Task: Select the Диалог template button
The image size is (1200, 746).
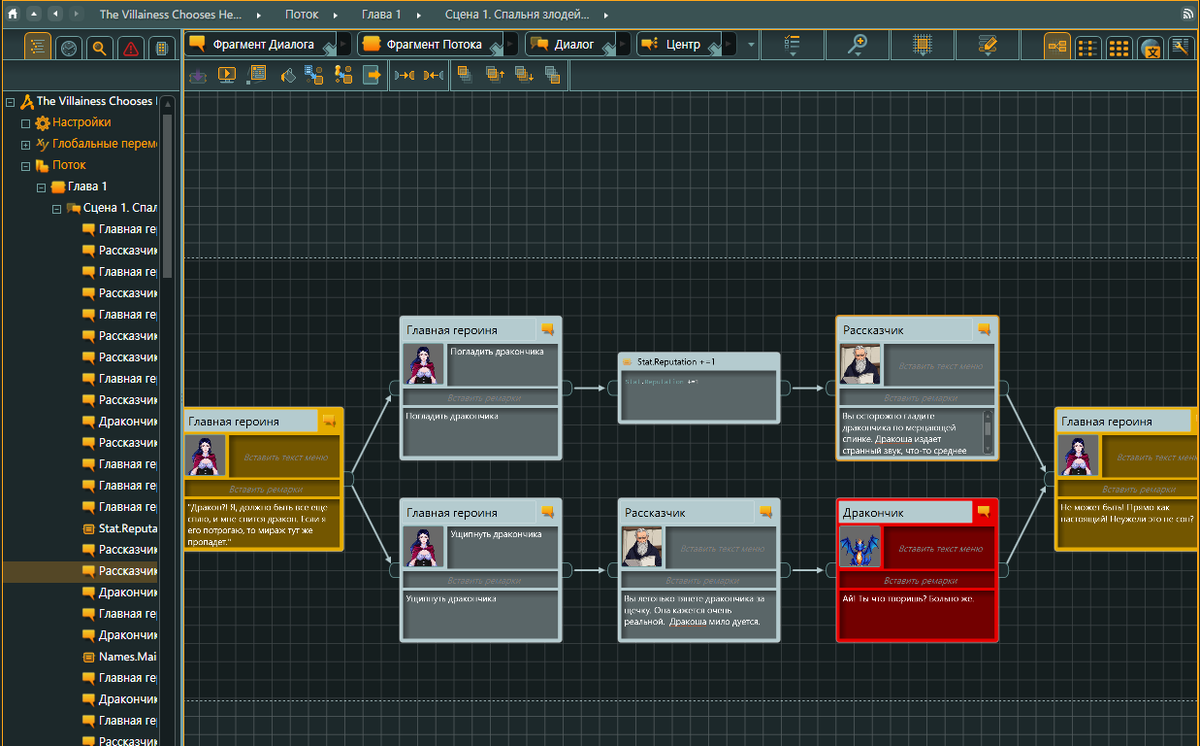Action: click(570, 44)
